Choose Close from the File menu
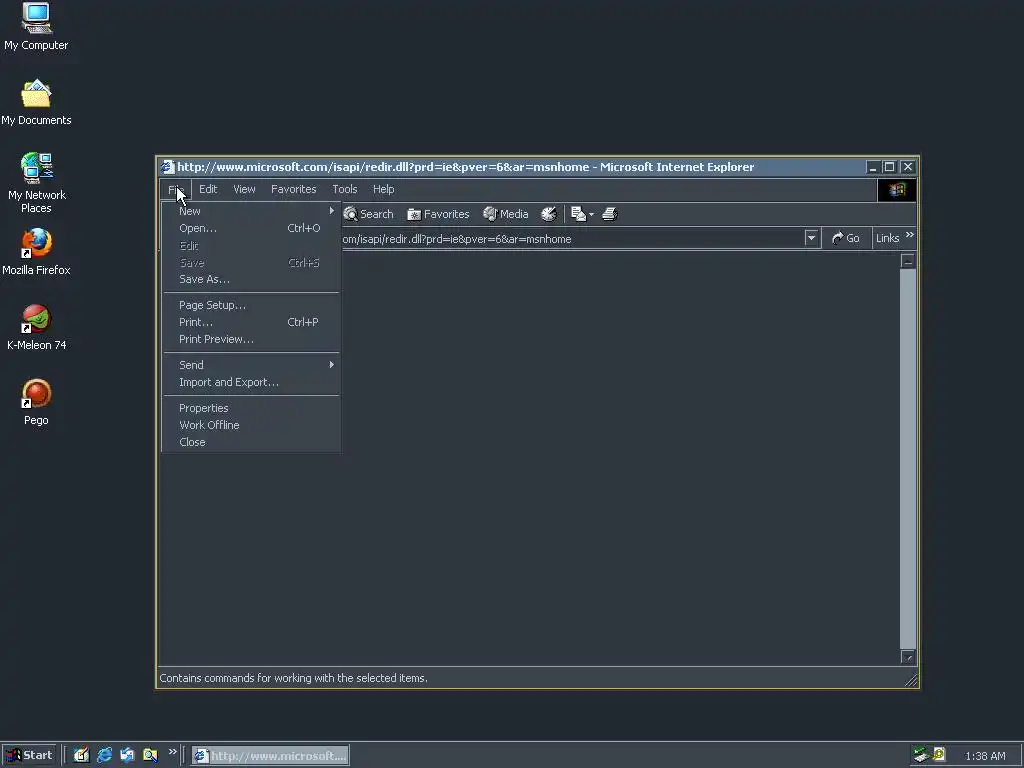This screenshot has height=768, width=1024. click(x=251, y=442)
